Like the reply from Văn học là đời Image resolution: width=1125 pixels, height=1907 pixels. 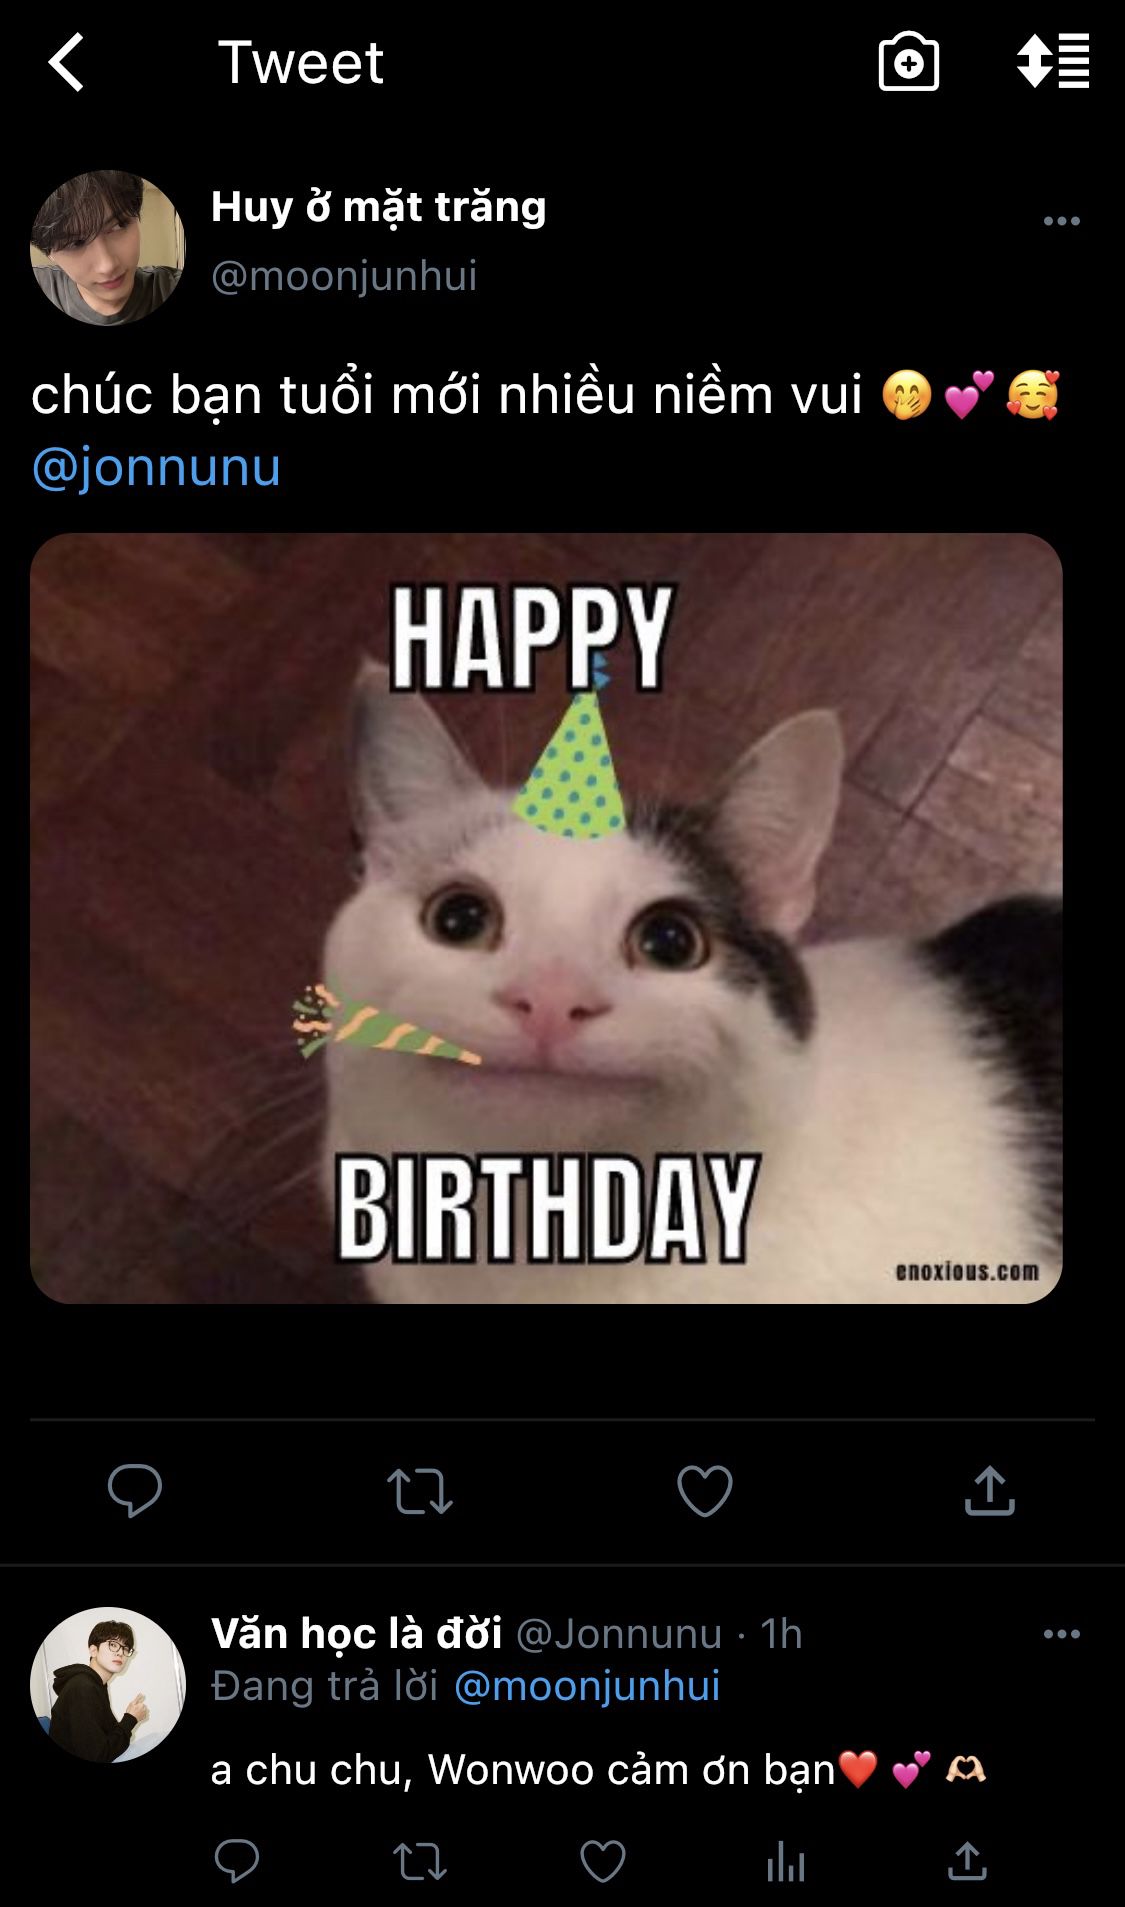pos(603,1861)
